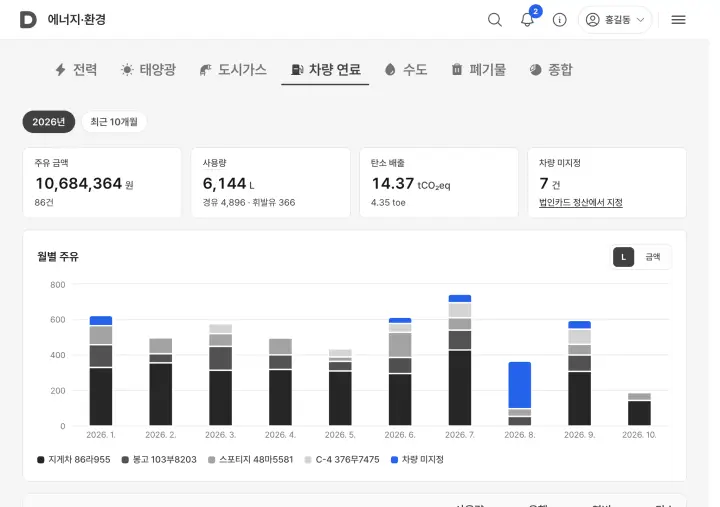Click the 도시가스 tab icon

[205, 70]
